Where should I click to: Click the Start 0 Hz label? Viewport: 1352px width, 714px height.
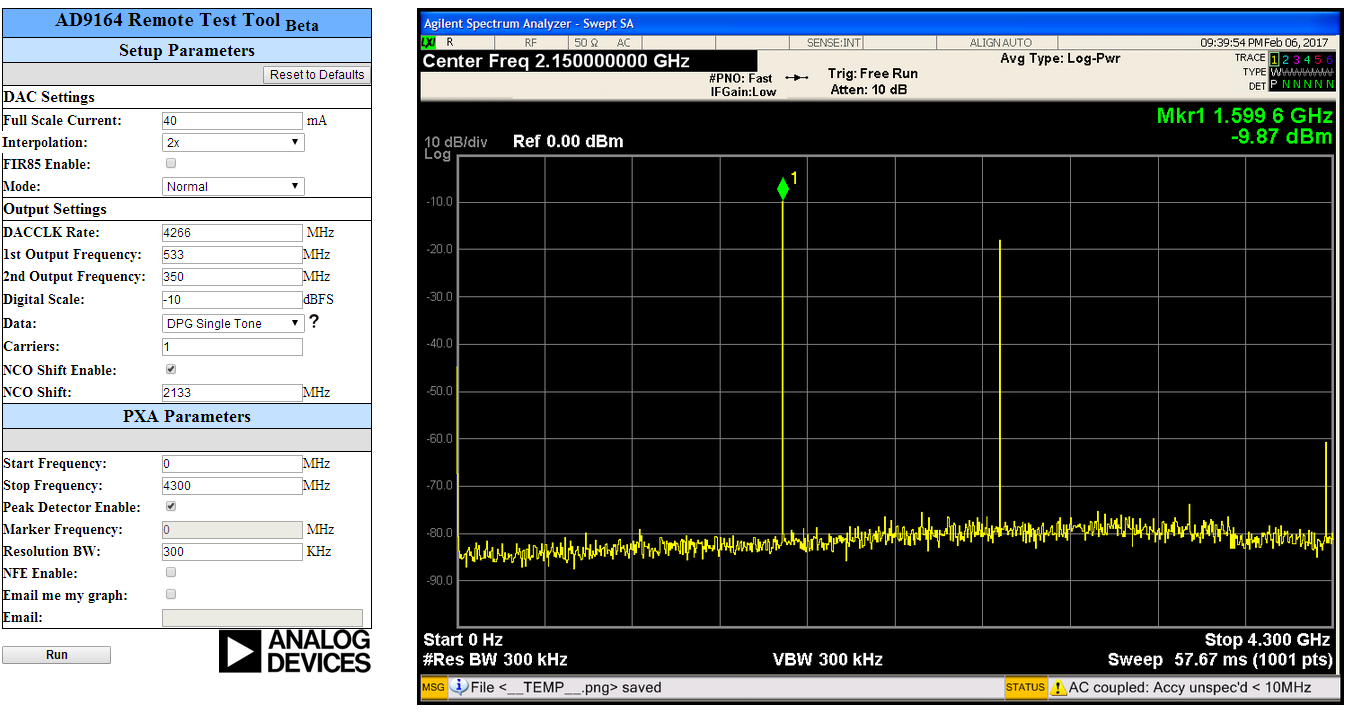tap(463, 640)
